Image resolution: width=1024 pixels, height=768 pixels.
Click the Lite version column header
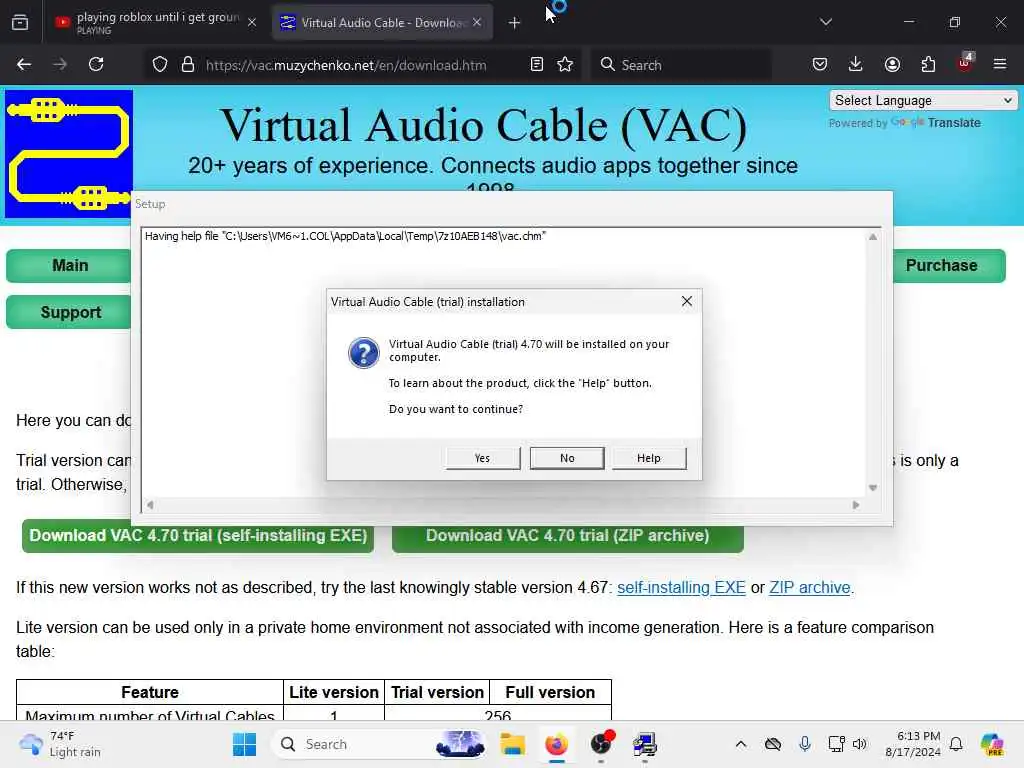click(334, 692)
